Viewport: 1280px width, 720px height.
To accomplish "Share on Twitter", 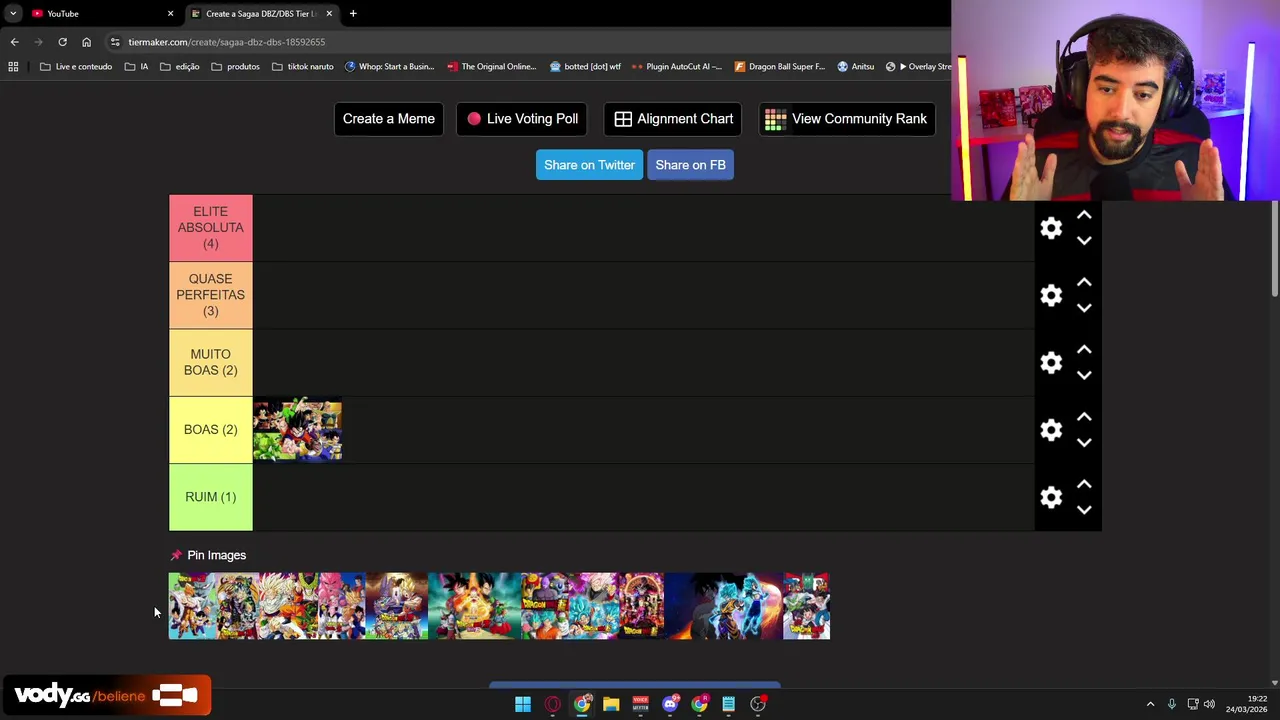I will [x=589, y=165].
